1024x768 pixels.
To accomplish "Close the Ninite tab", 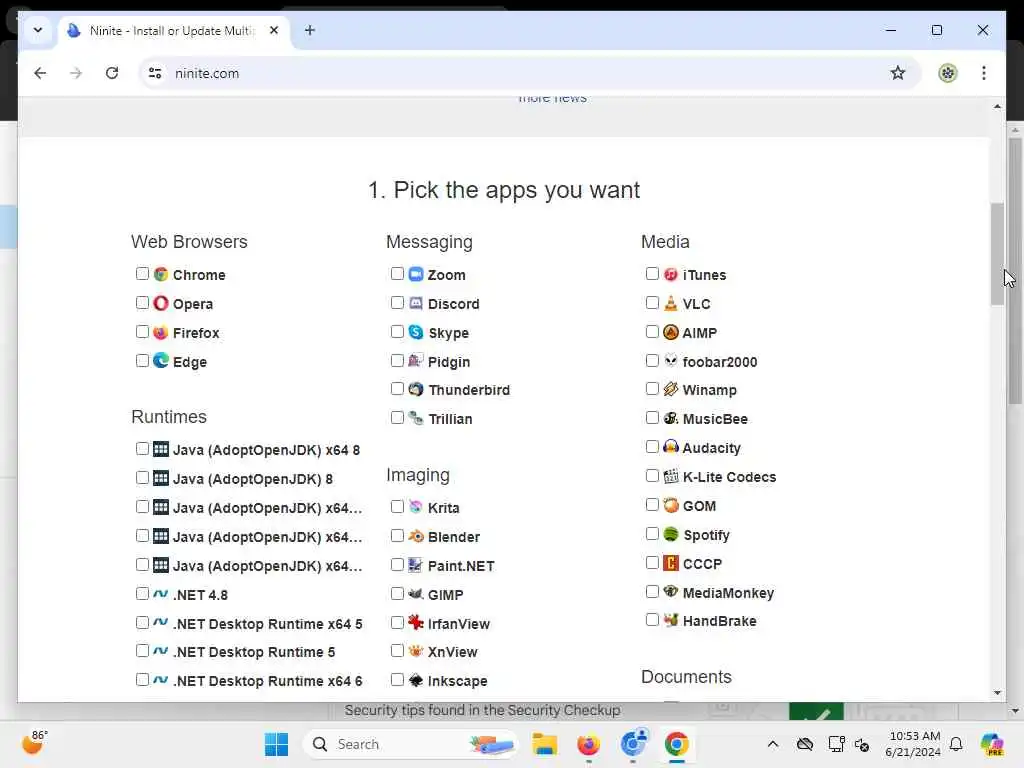I will point(274,30).
